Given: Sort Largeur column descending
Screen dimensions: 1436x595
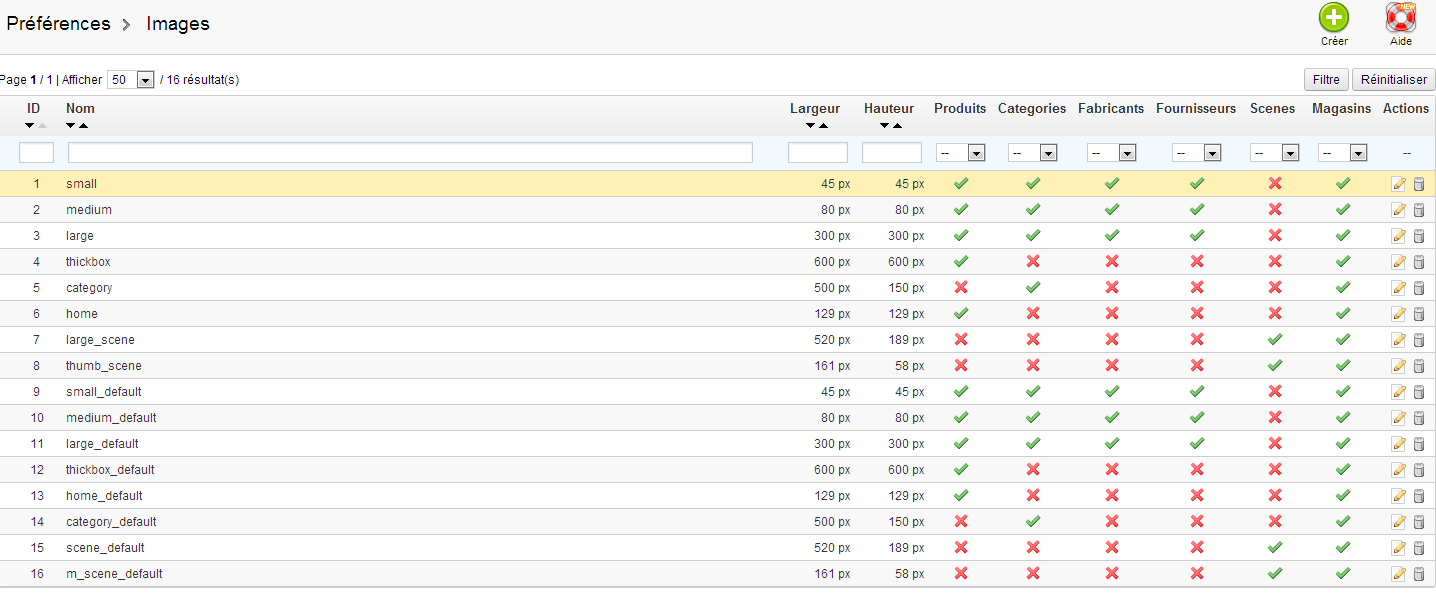Looking at the screenshot, I should [810, 126].
